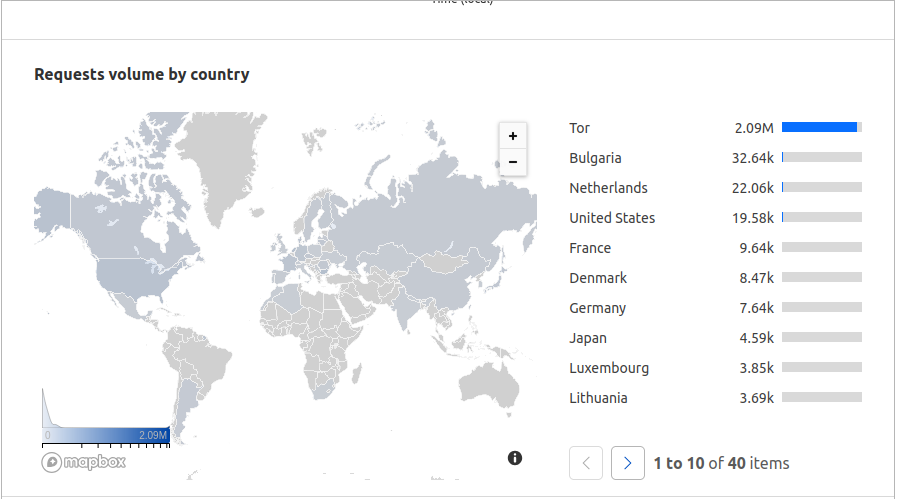Click the Mapbox logo
Image resolution: width=898 pixels, height=499 pixels.
(84, 462)
